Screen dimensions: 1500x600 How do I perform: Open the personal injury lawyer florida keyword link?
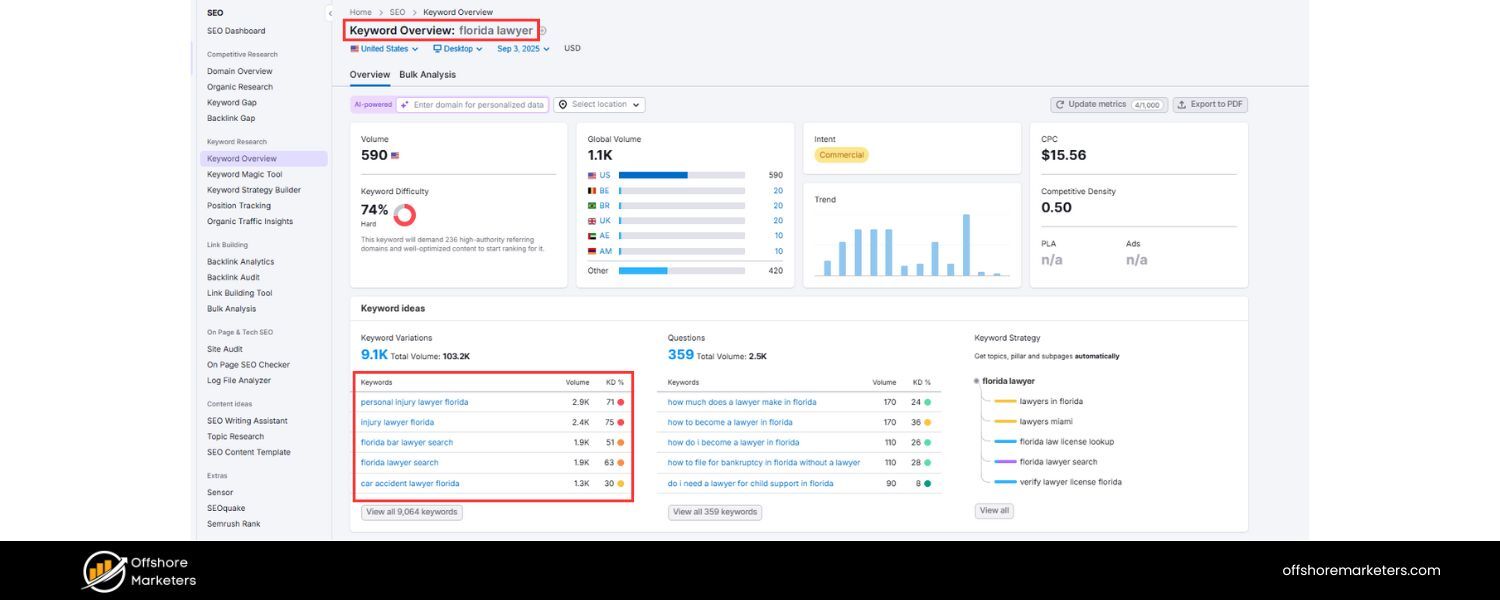[413, 400]
